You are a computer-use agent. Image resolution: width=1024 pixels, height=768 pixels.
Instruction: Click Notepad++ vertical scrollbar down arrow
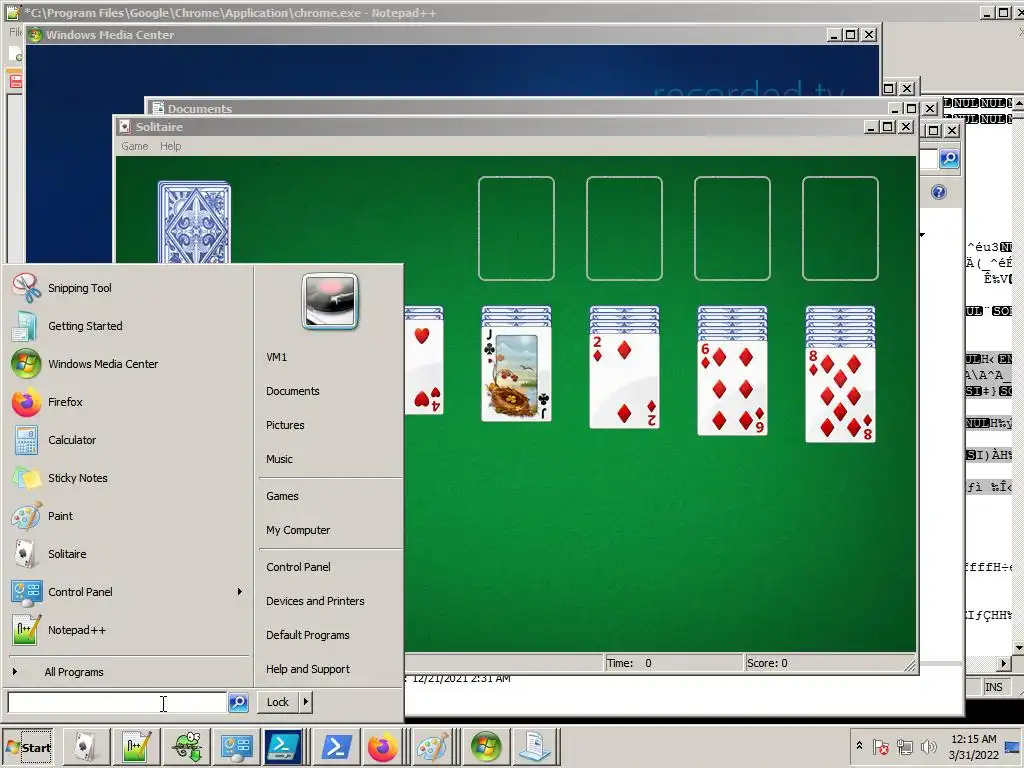coord(1018,647)
